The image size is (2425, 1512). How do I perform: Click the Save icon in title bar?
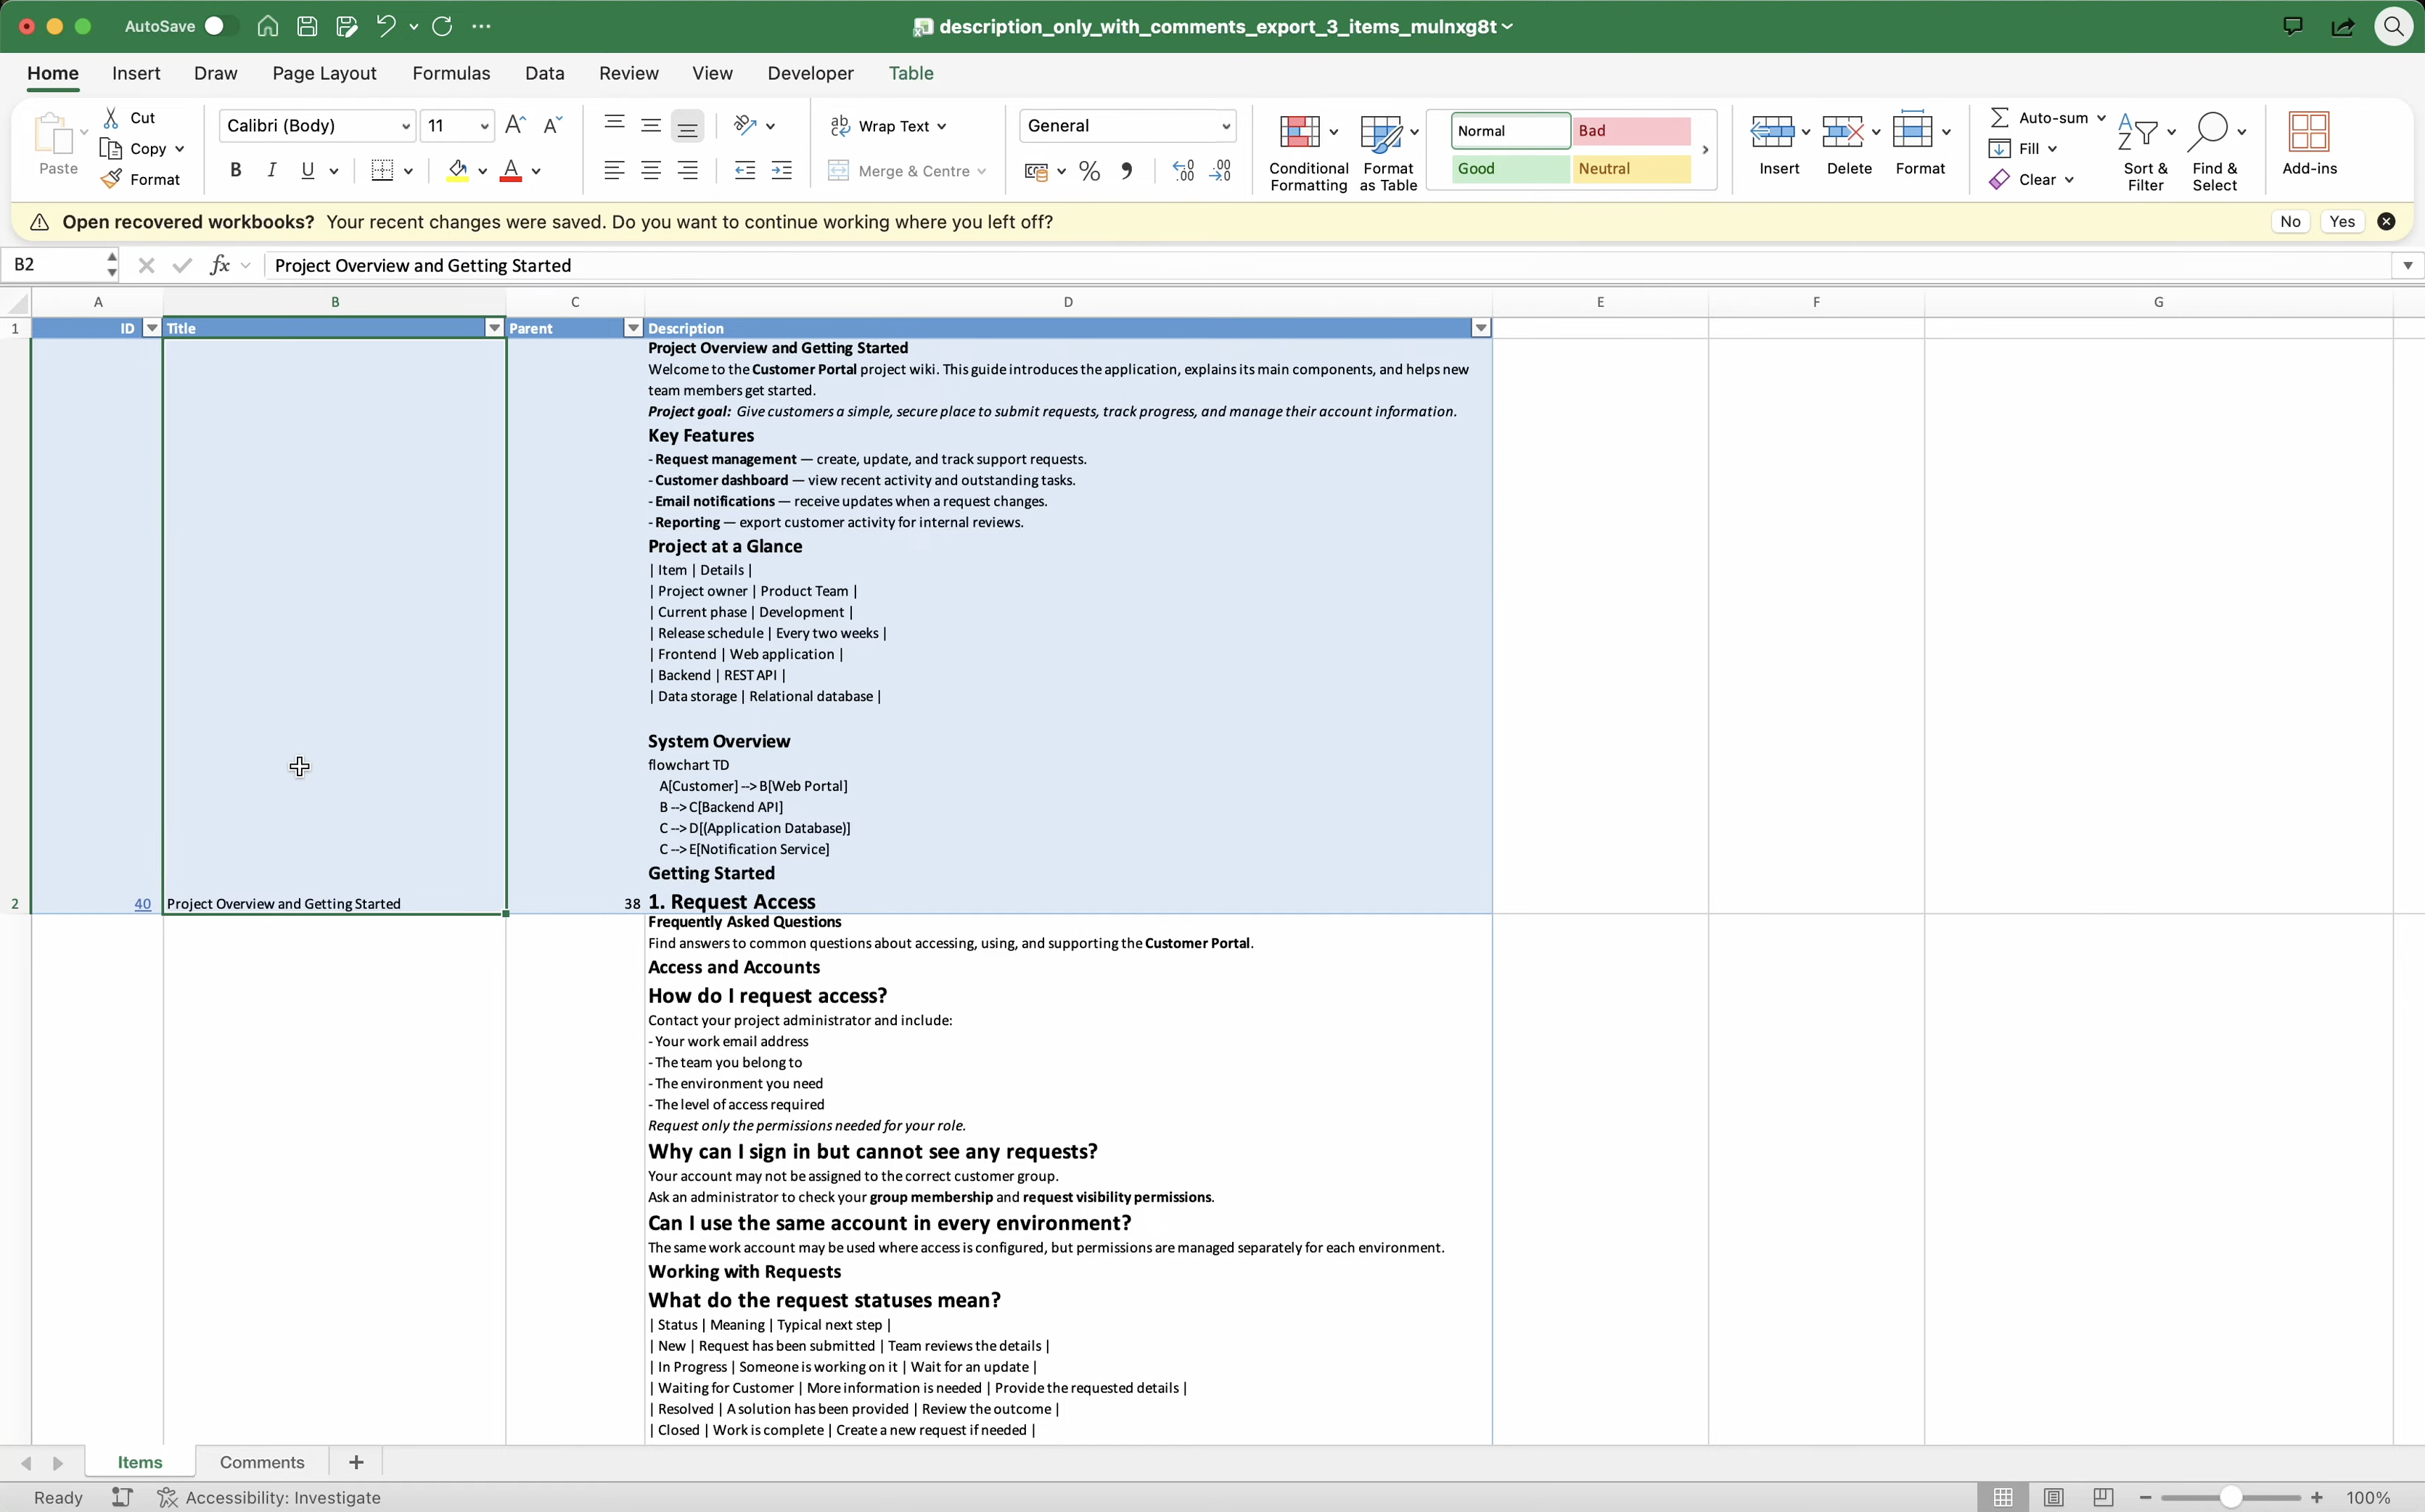tap(307, 26)
